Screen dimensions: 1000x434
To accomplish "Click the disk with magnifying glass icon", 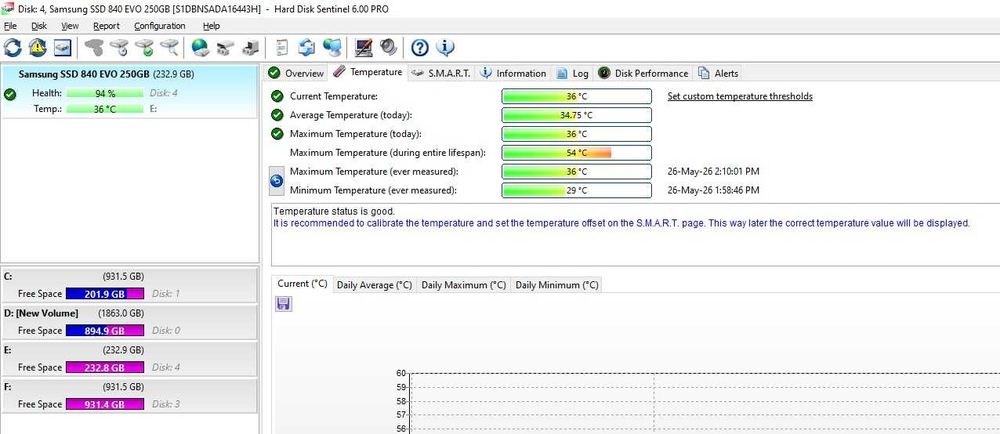I will [169, 47].
